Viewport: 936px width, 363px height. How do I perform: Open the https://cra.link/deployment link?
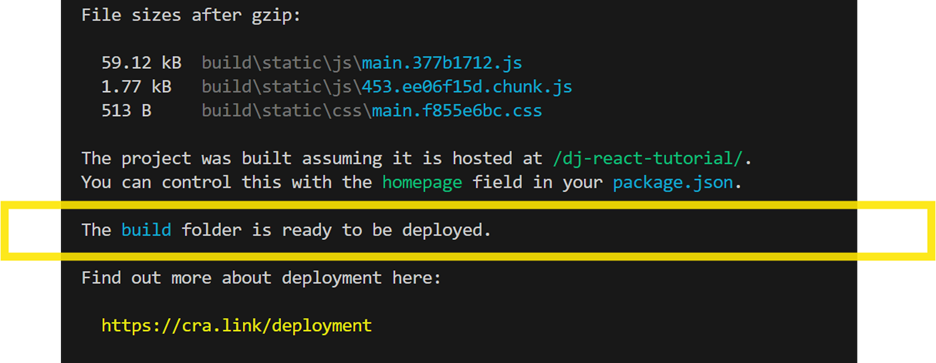click(236, 325)
